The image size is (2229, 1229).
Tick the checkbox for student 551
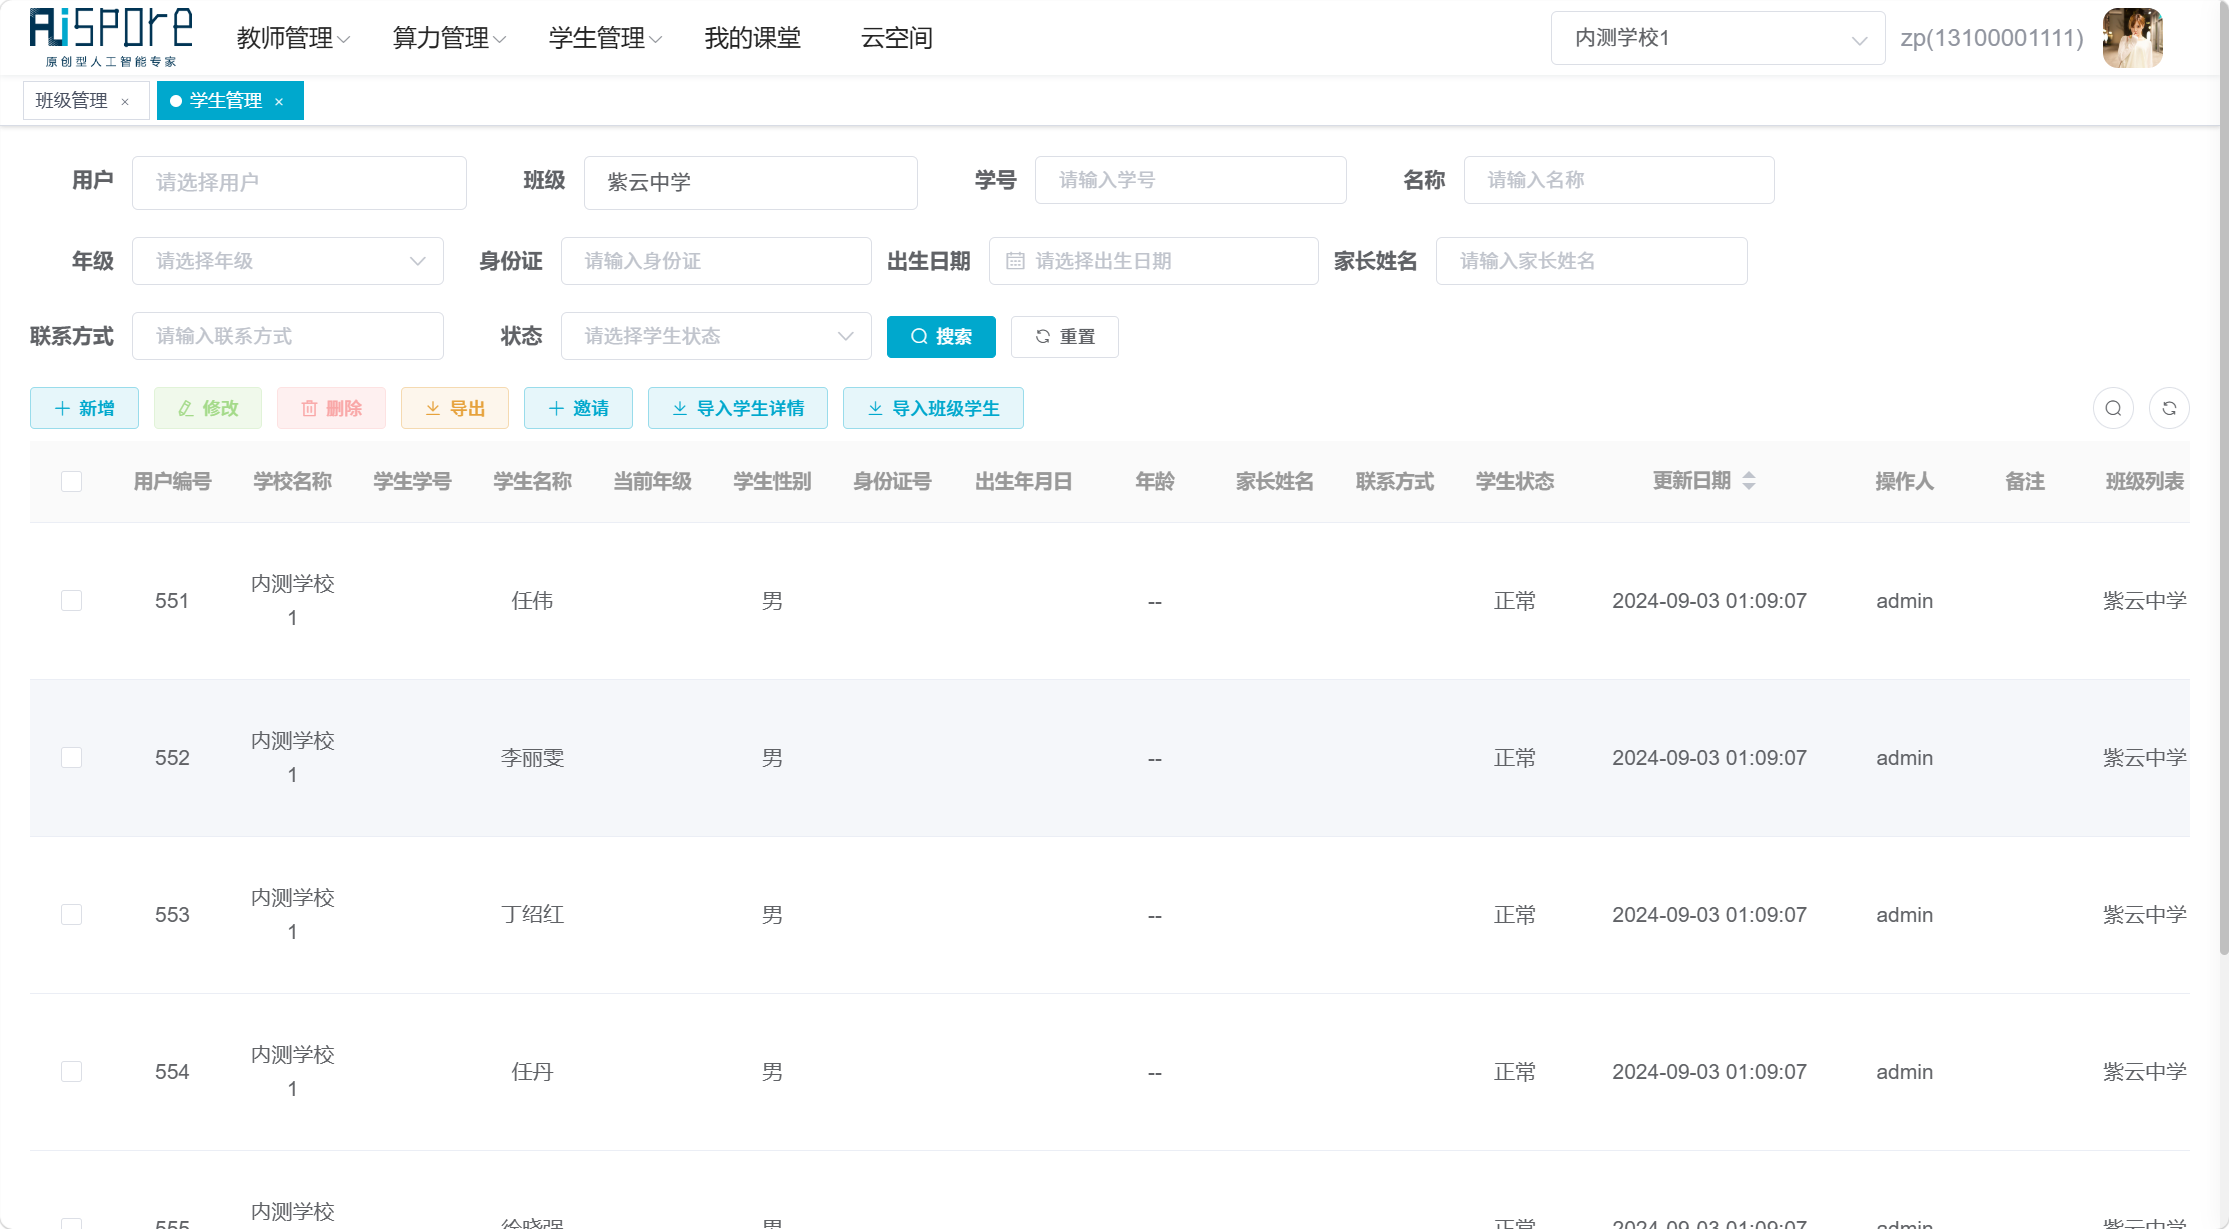click(x=71, y=600)
